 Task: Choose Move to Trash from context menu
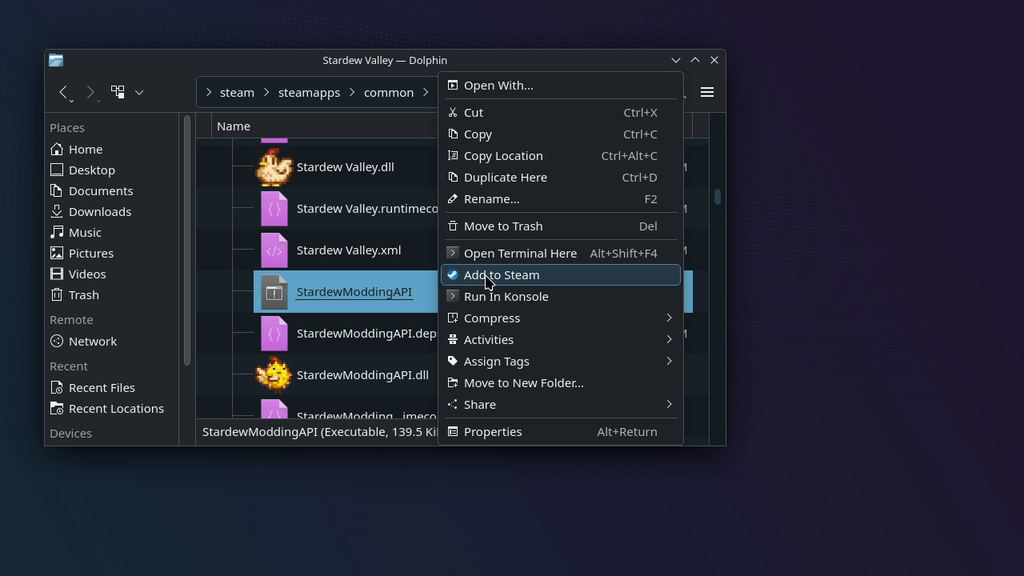(560, 226)
